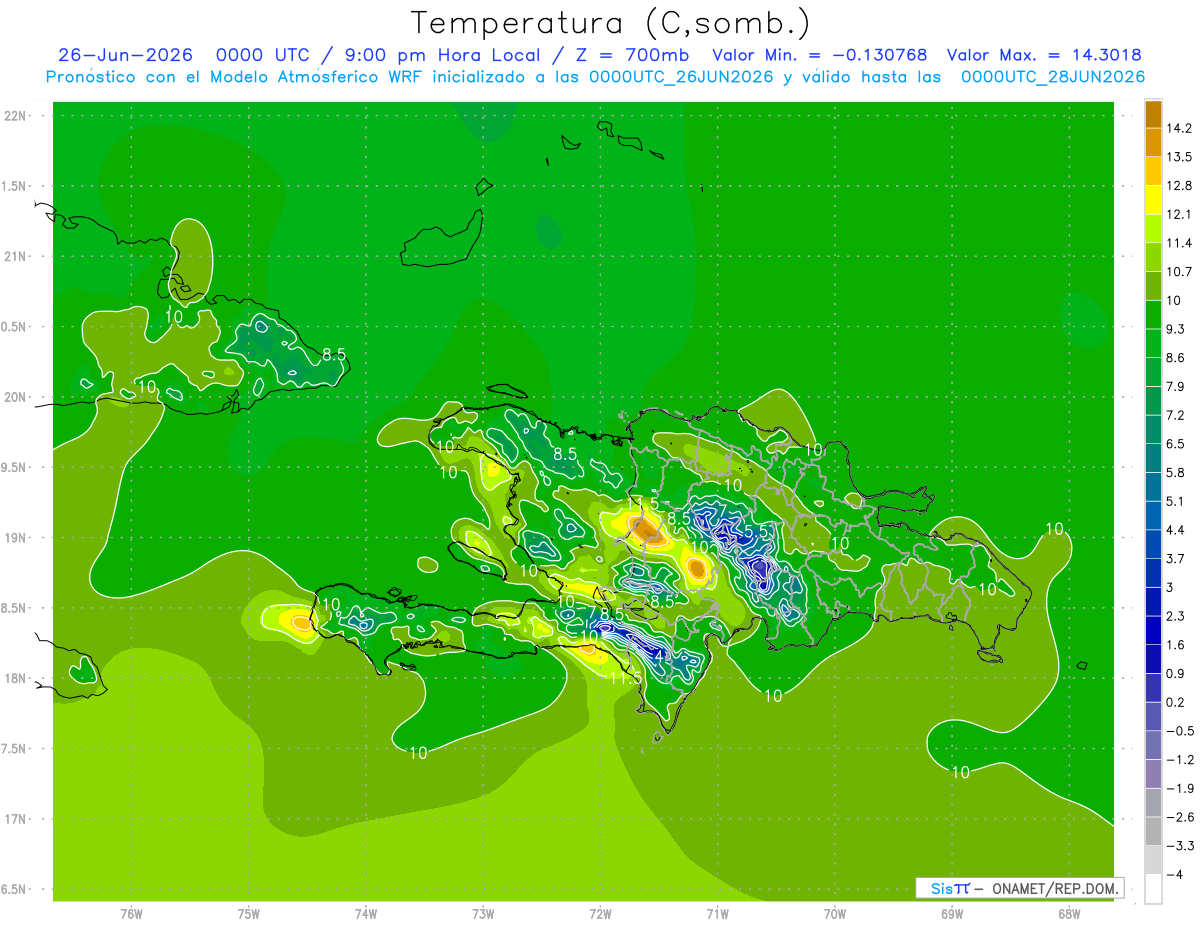Screen dimensions: 1200x927
Task: Select the green legend swatch between 9.3 and 10
Action: coord(1153,315)
